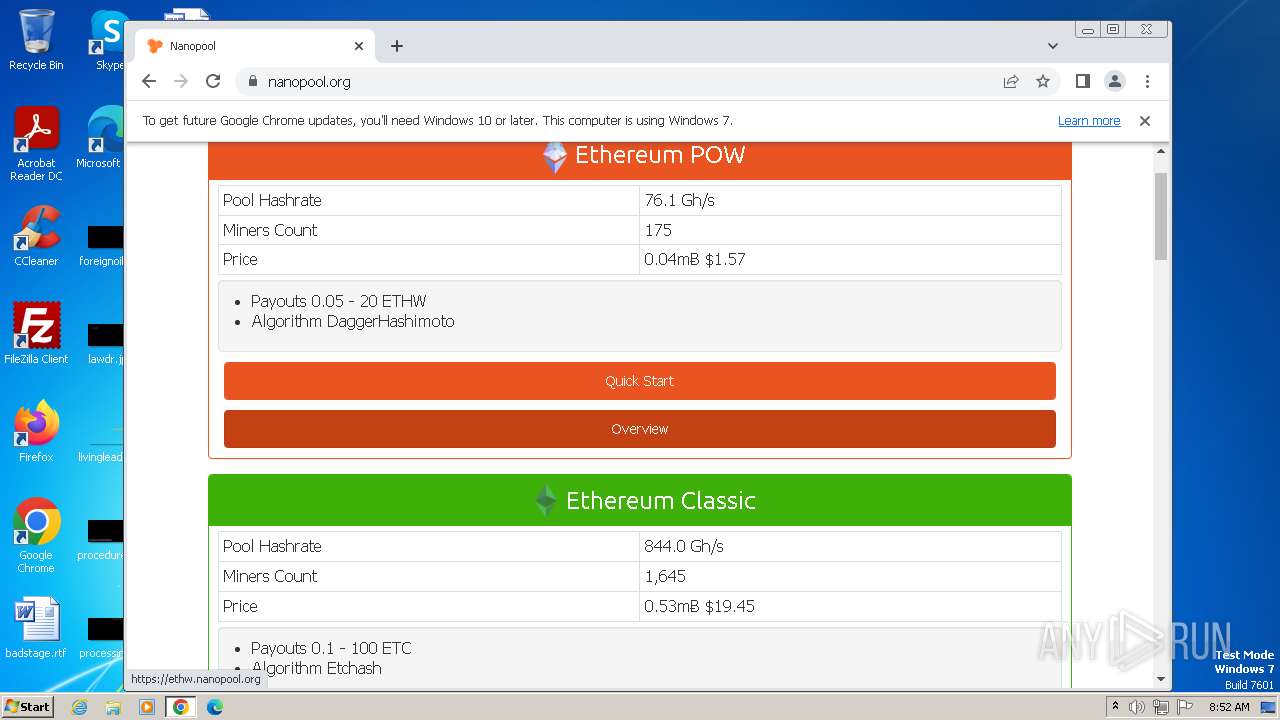Open the Chrome profile avatar
This screenshot has width=1280, height=720.
[x=1115, y=81]
